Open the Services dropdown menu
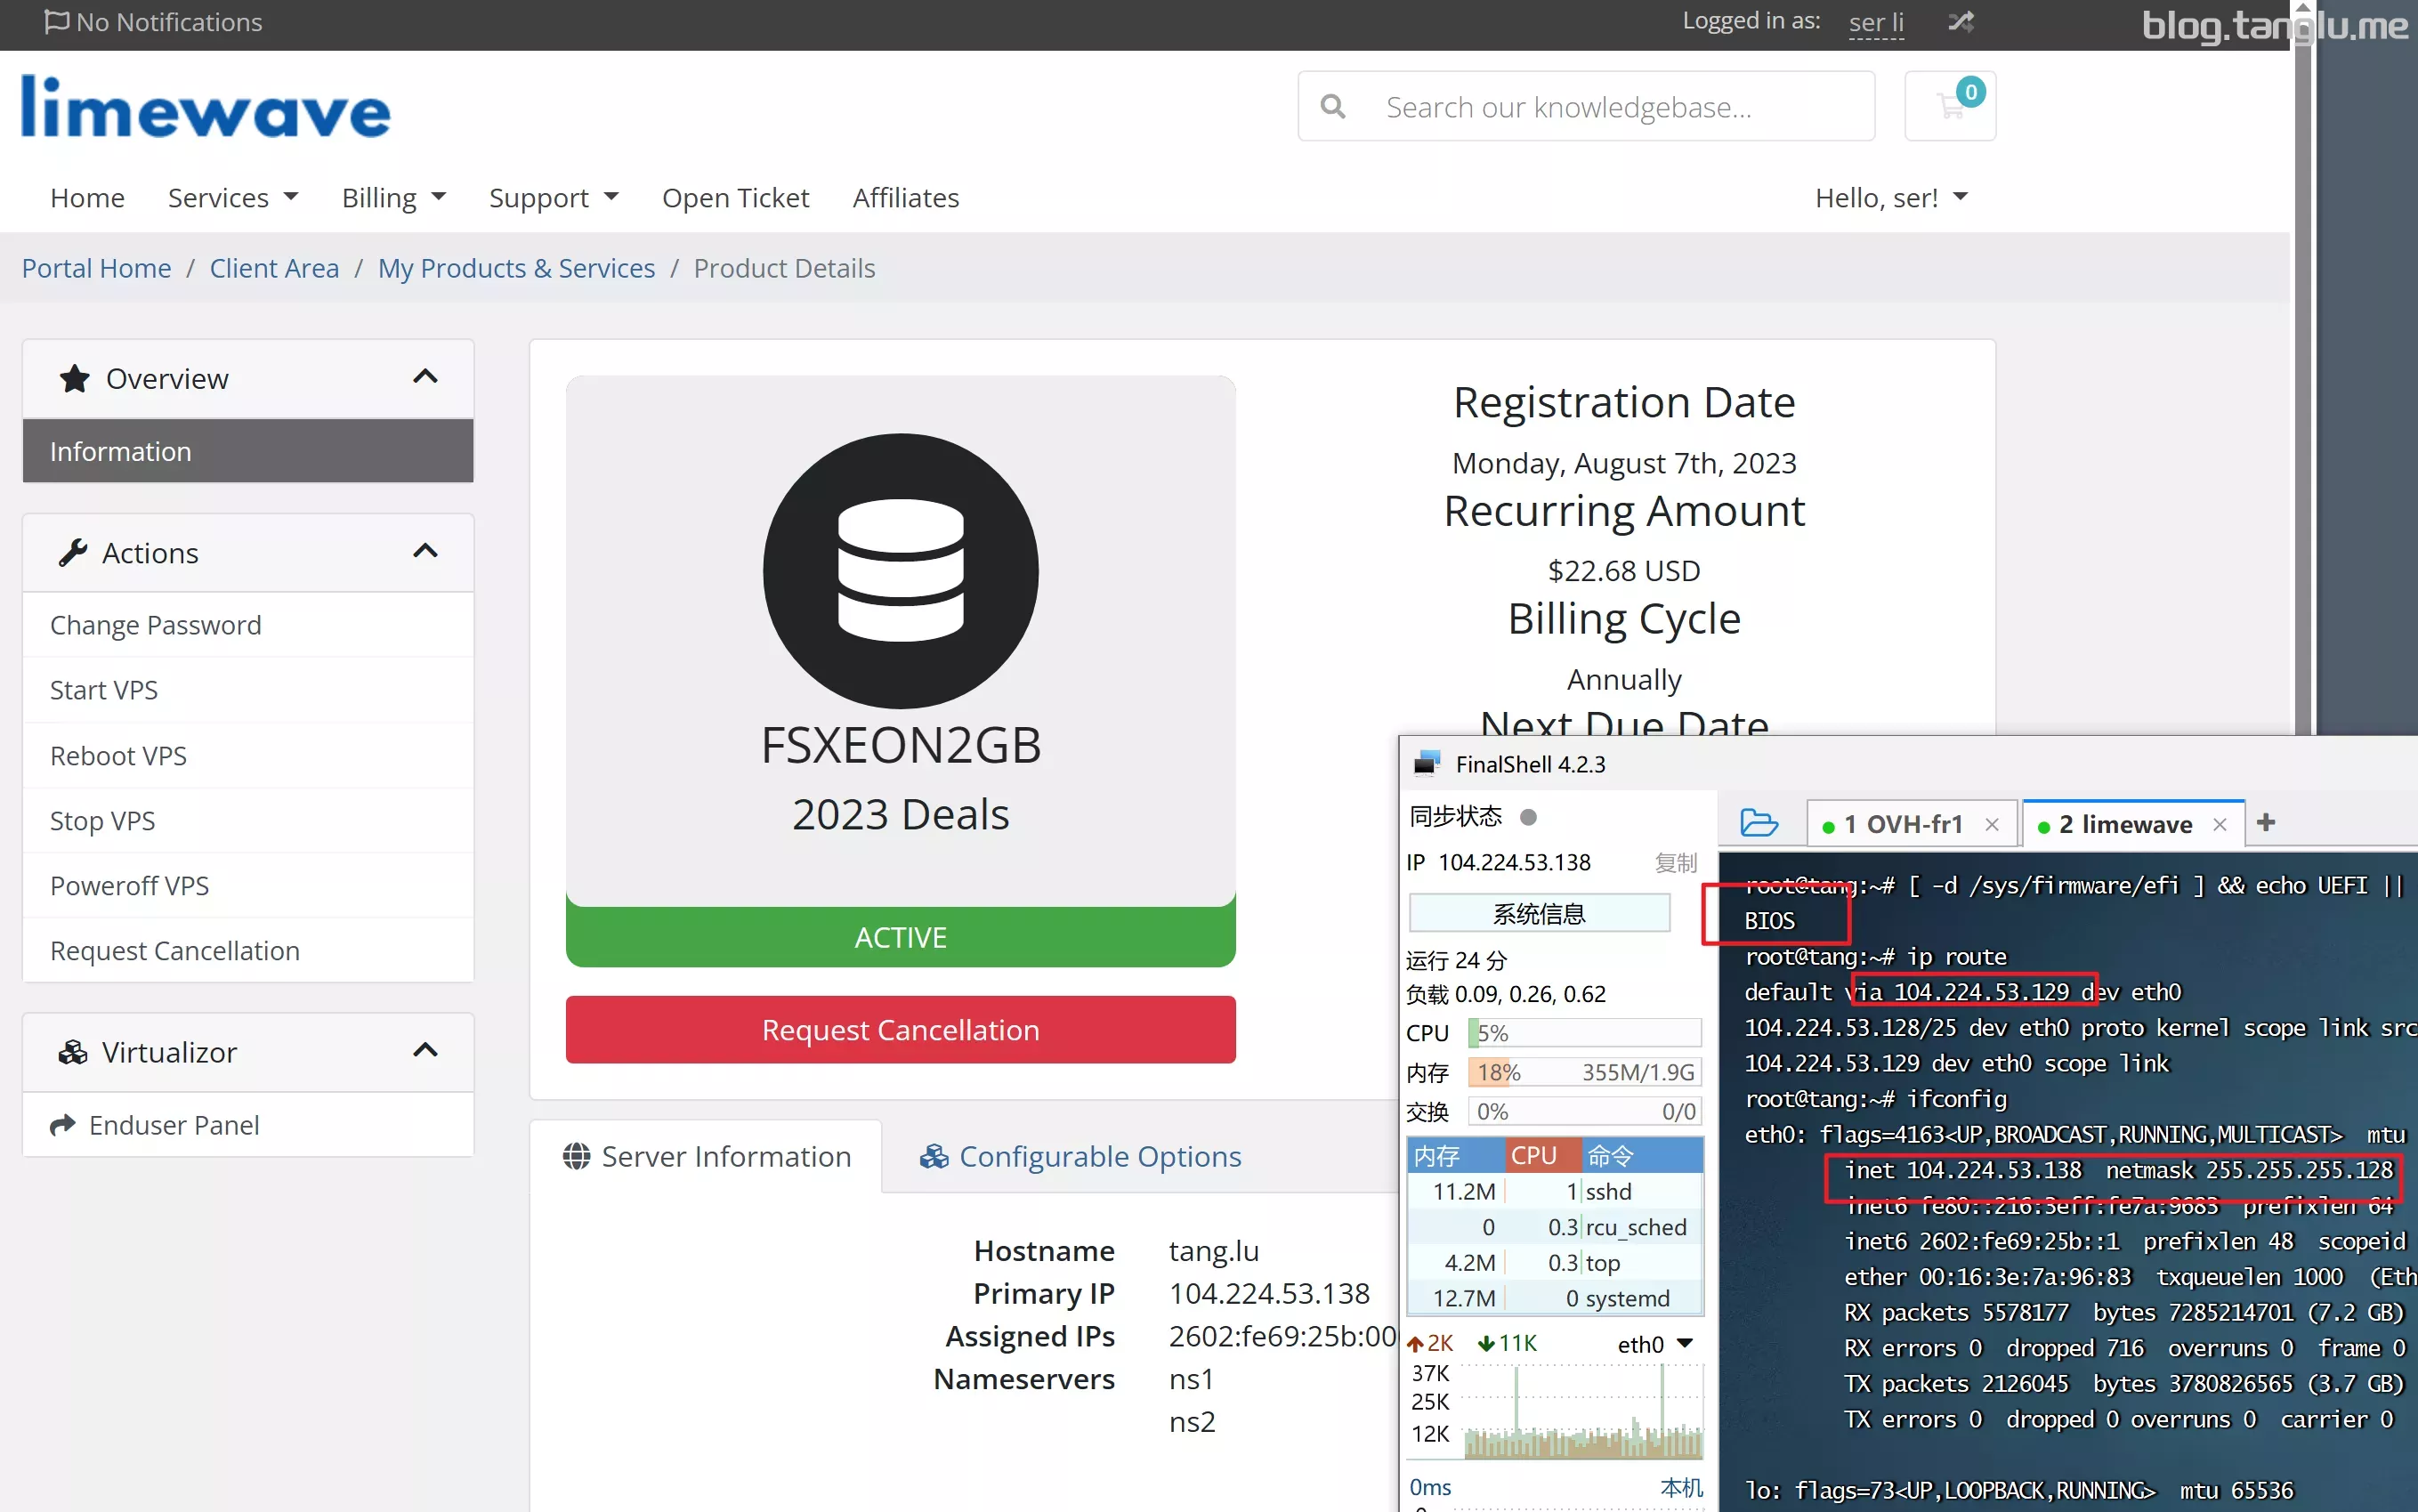 click(x=233, y=197)
